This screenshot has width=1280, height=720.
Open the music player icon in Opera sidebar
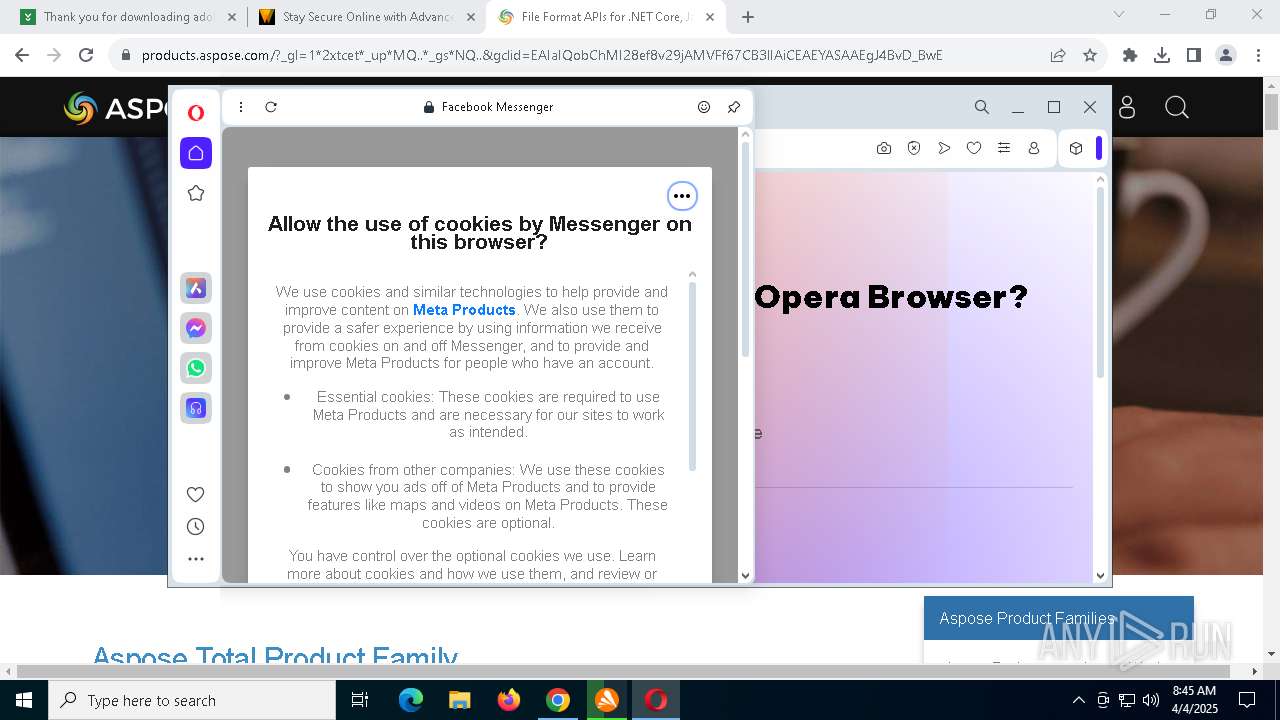tap(196, 408)
